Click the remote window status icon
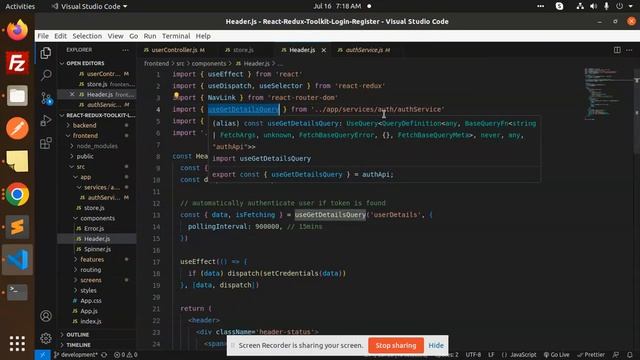Screen dimensions: 640x360 tap(42, 355)
